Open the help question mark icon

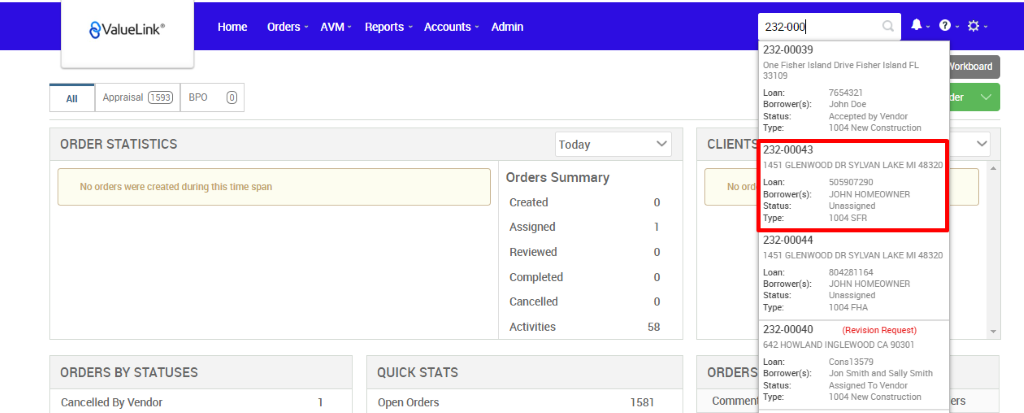point(944,26)
